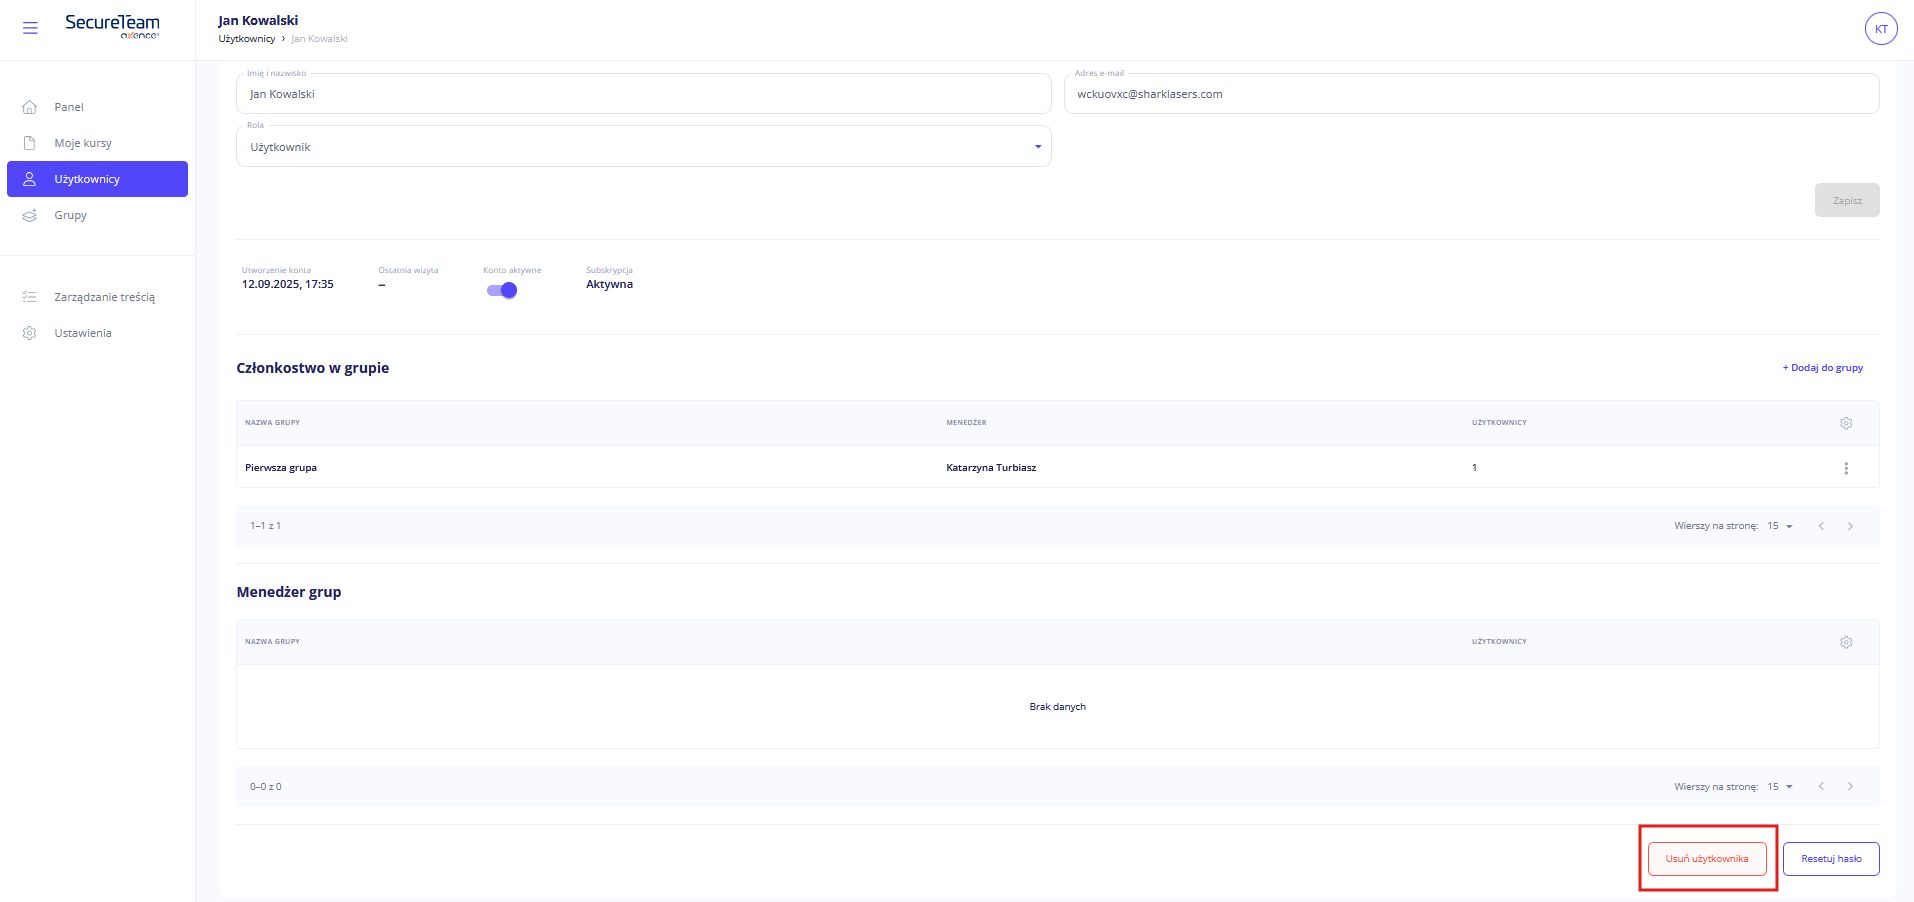This screenshot has width=1914, height=902.
Task: Click the Resetuj hasło button
Action: (1830, 859)
